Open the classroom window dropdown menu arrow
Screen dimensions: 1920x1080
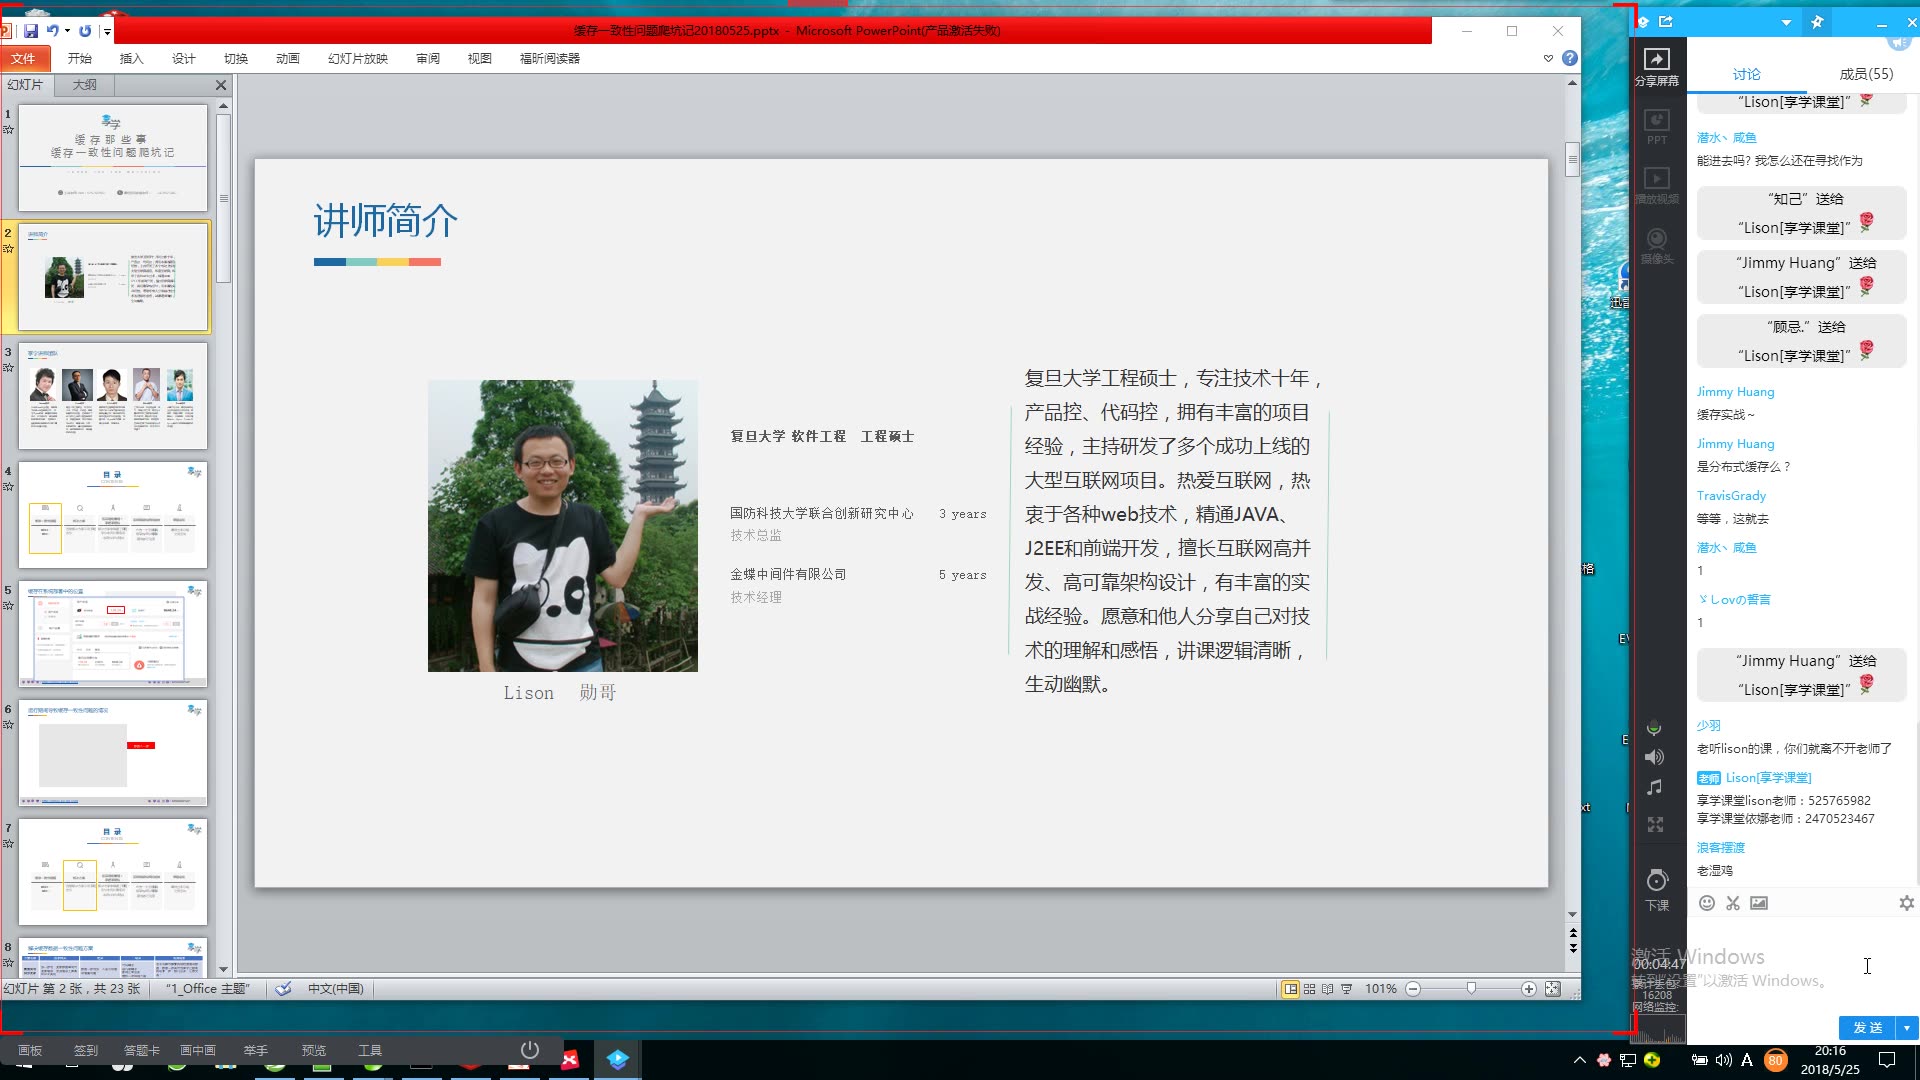click(x=1786, y=22)
